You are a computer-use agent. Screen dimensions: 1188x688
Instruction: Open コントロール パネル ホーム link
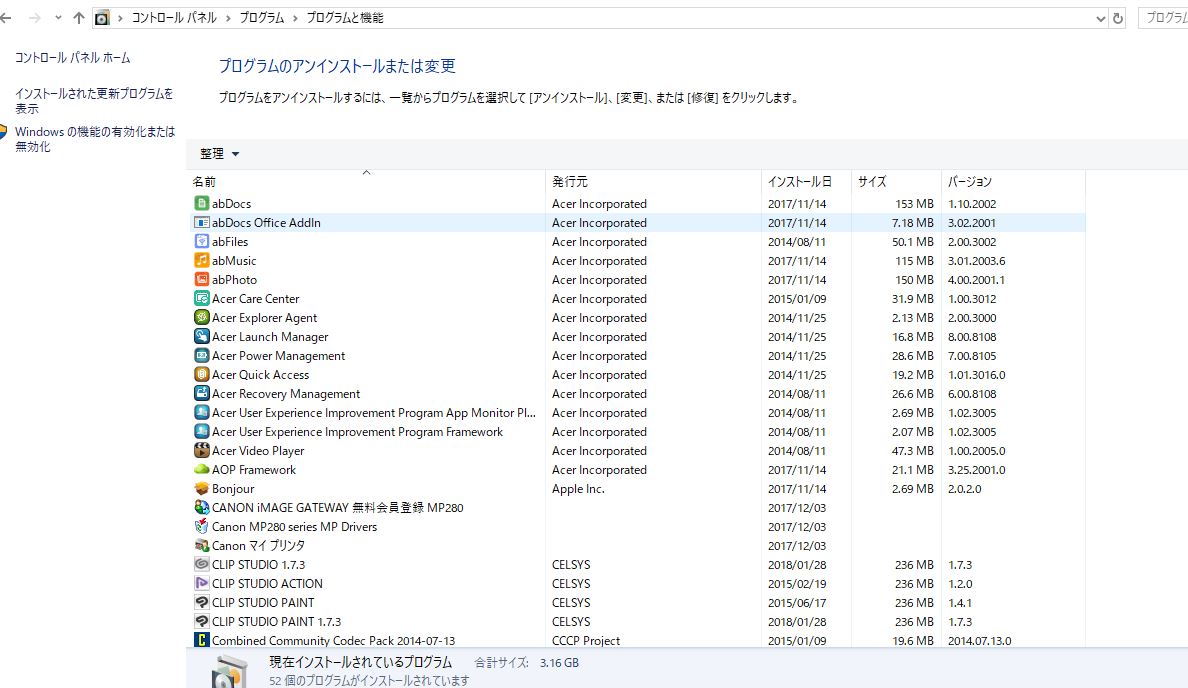[x=72, y=58]
